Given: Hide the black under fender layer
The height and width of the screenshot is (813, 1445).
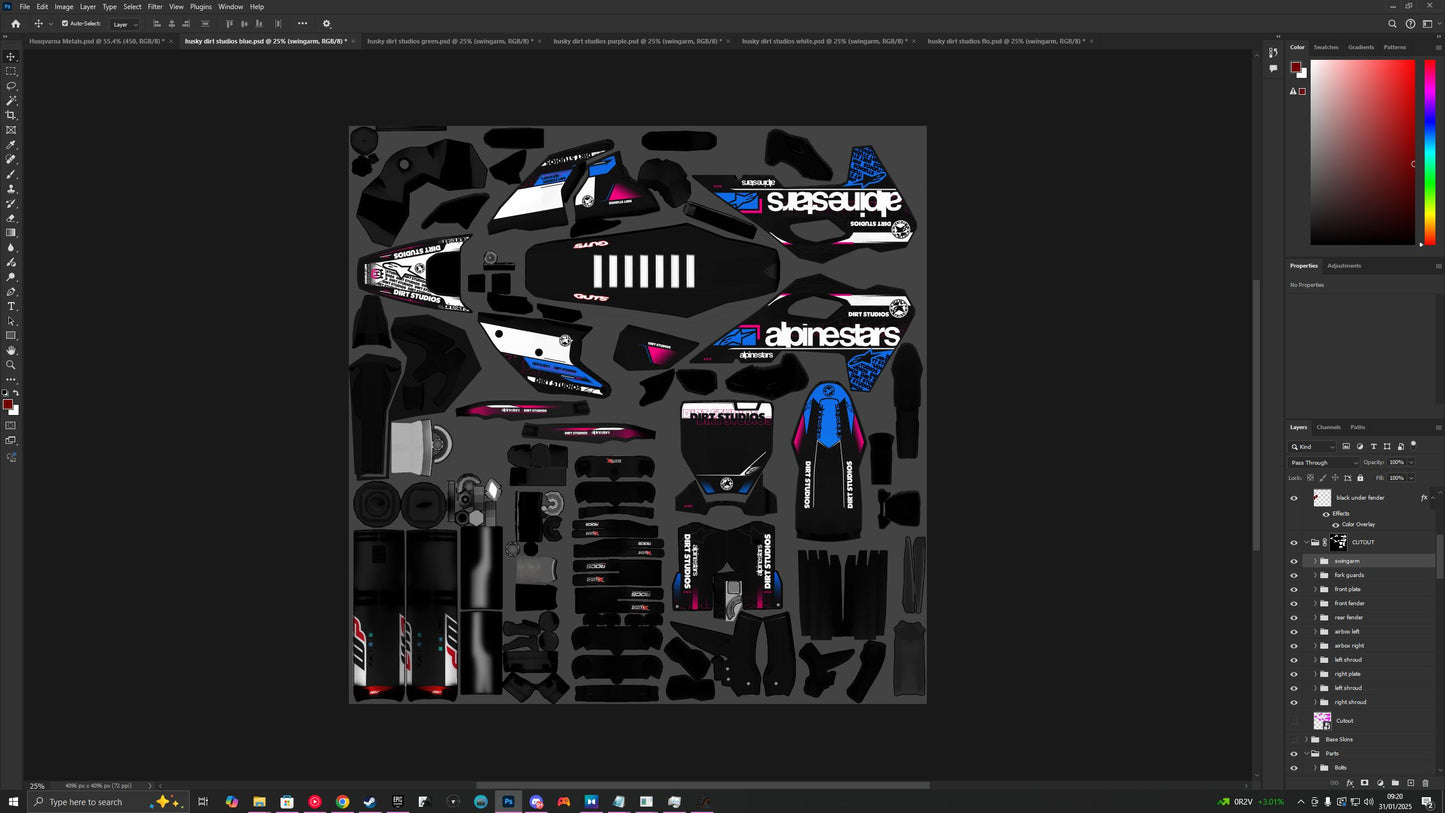Looking at the screenshot, I should pyautogui.click(x=1293, y=498).
